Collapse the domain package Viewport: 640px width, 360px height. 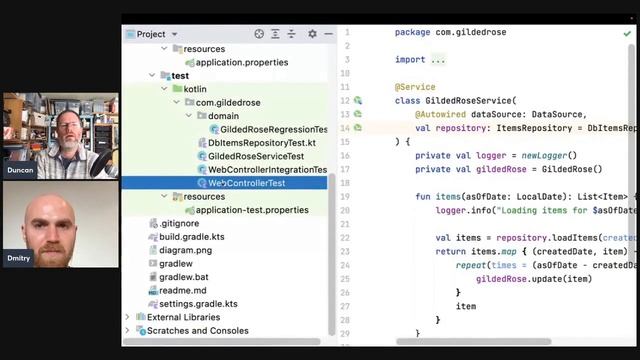[x=189, y=116]
